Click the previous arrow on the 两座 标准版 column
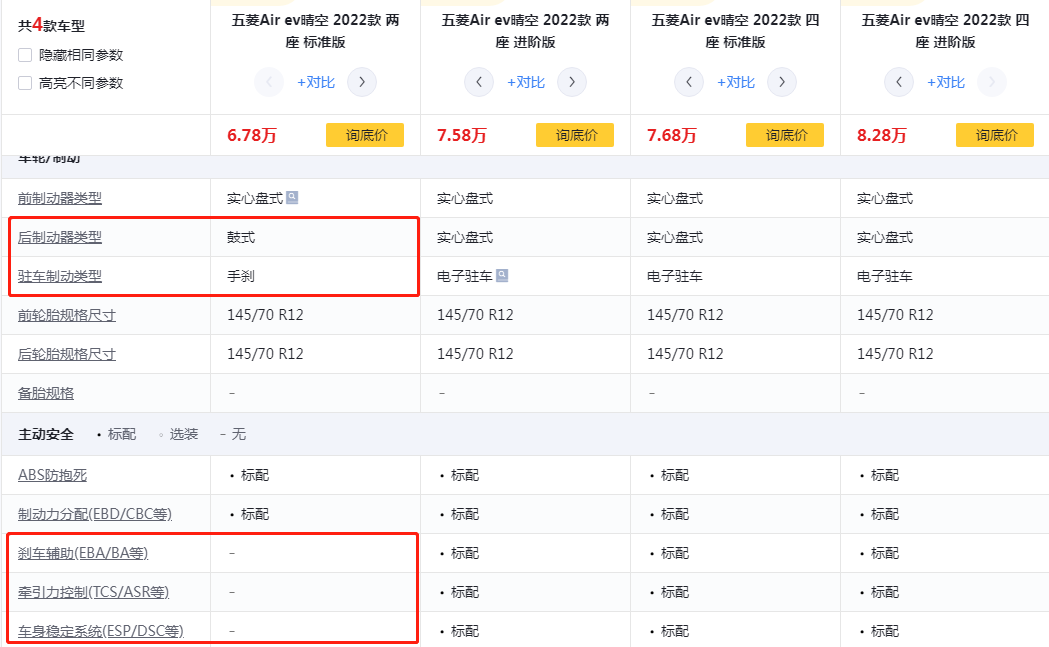Screen dimensions: 1049x647 coord(269,82)
